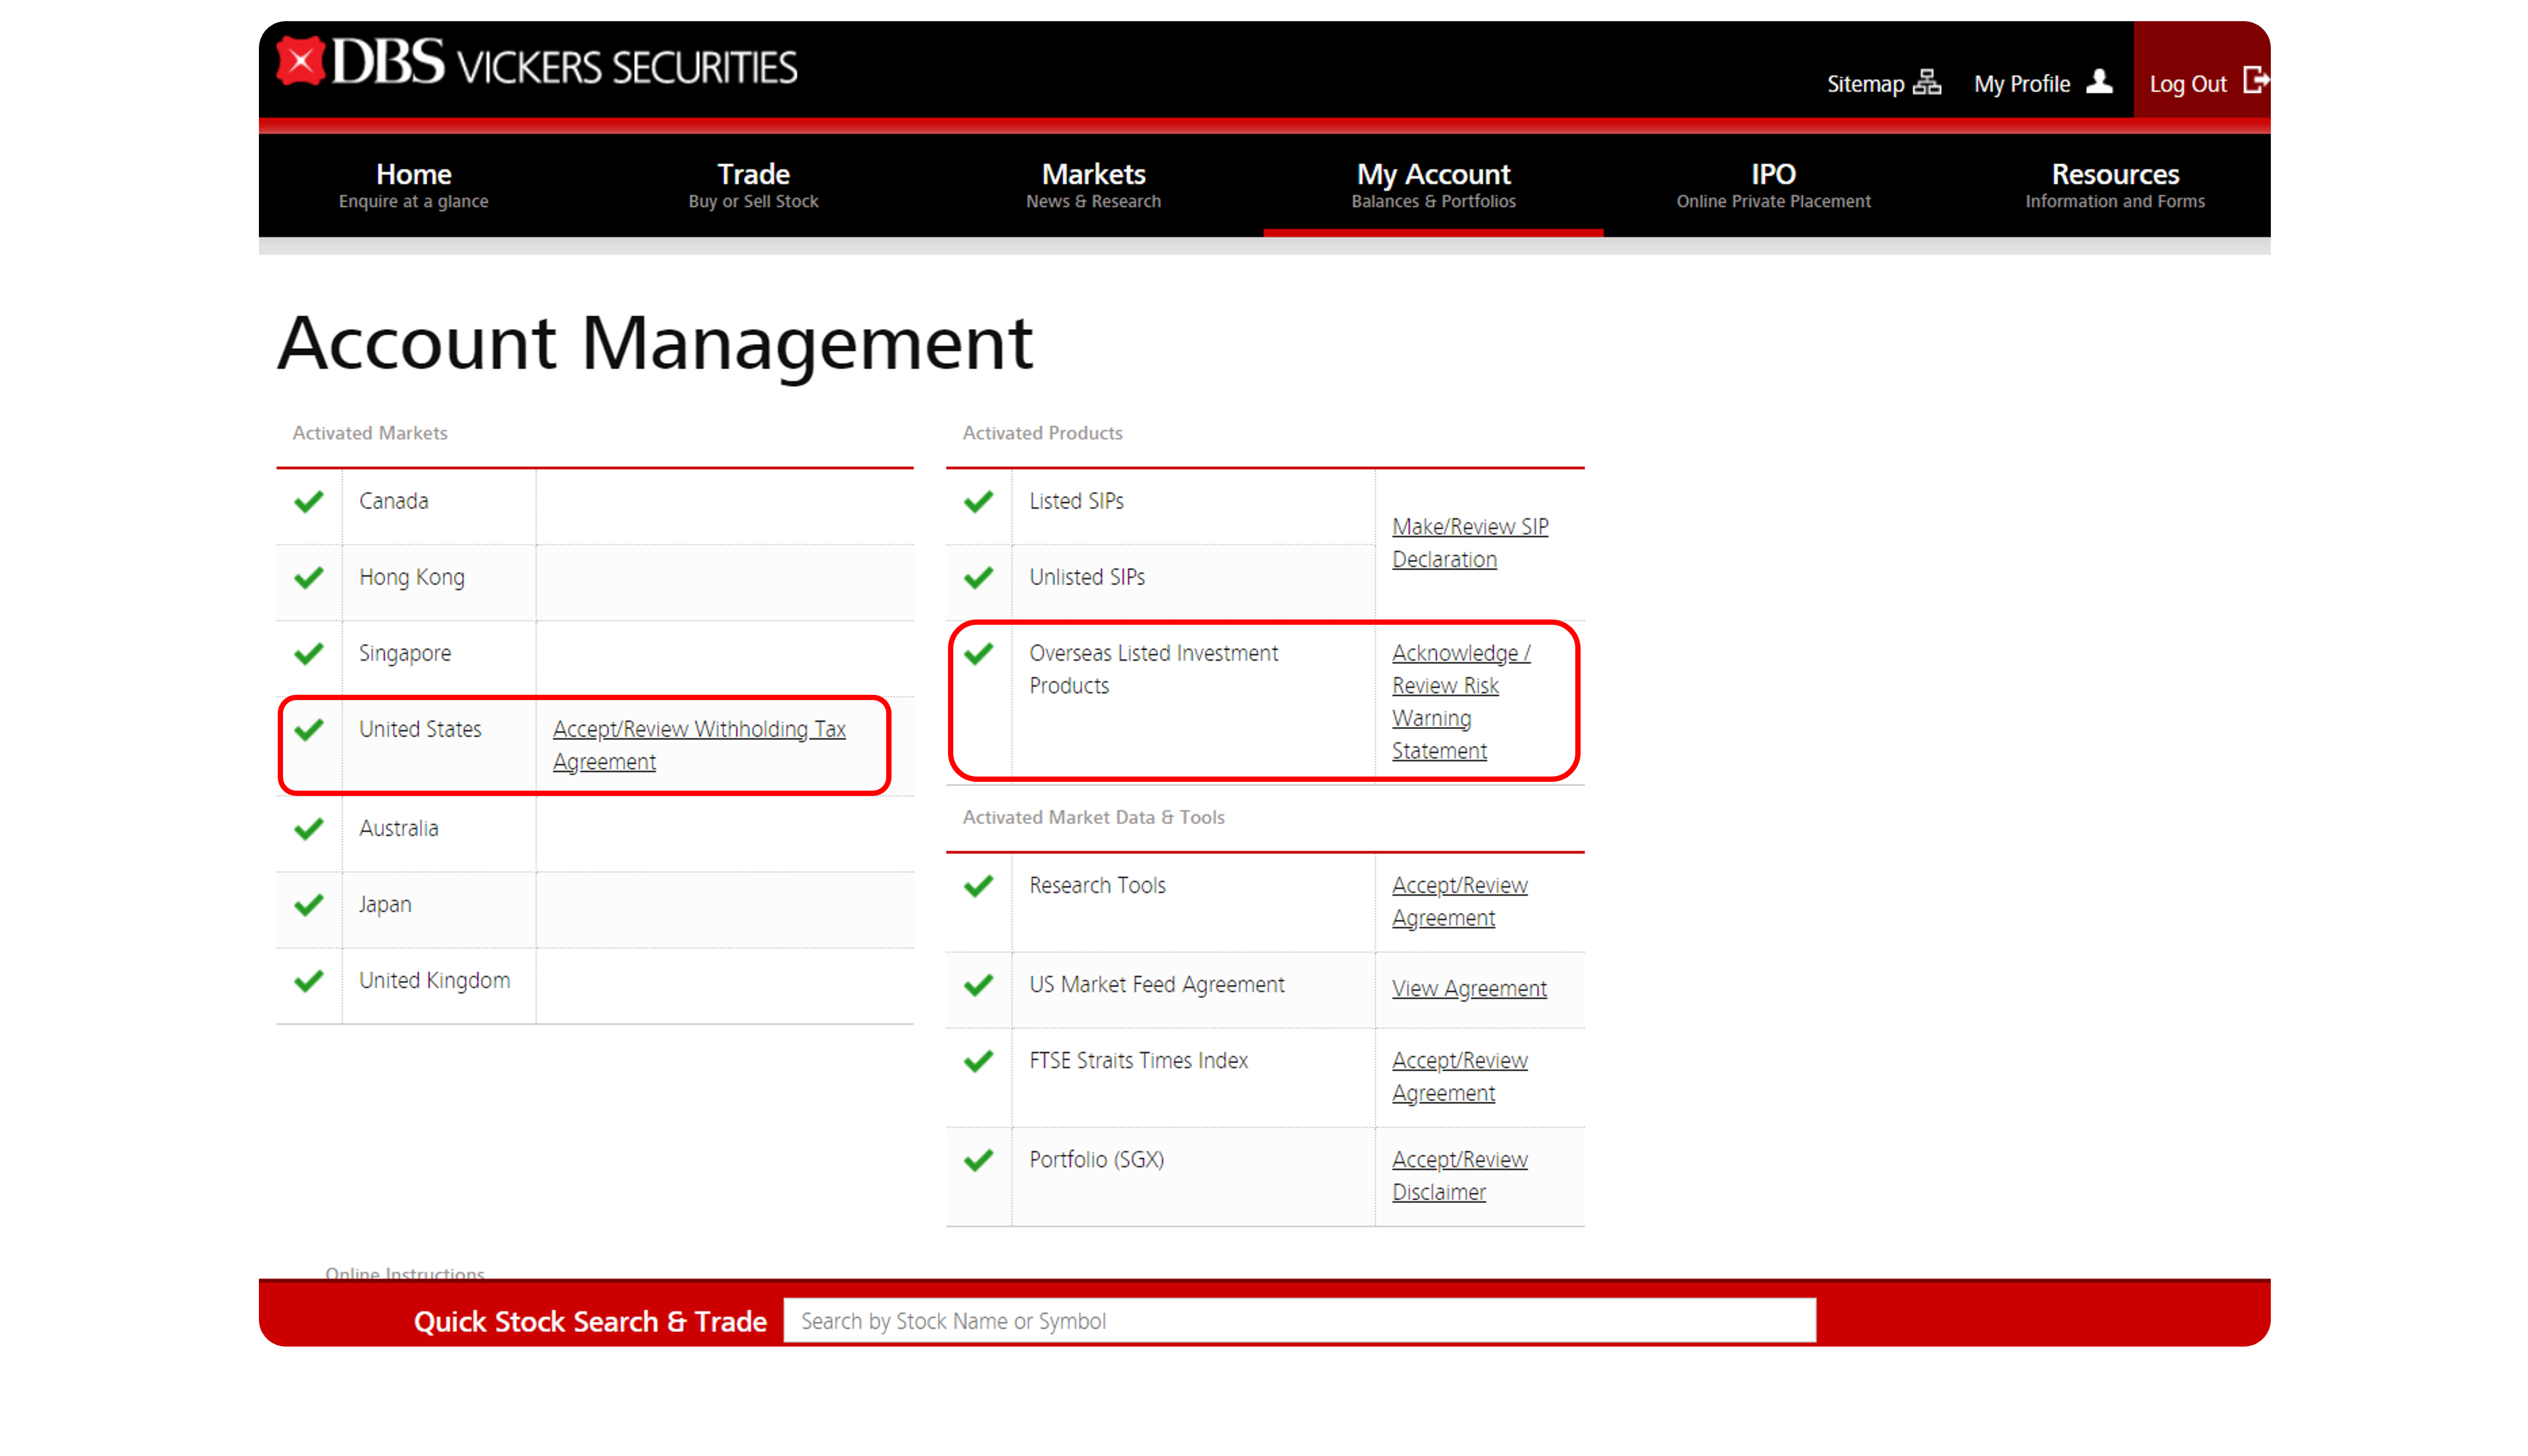Switch to the Markets tab
This screenshot has height=1456, width=2528.
(x=1094, y=185)
